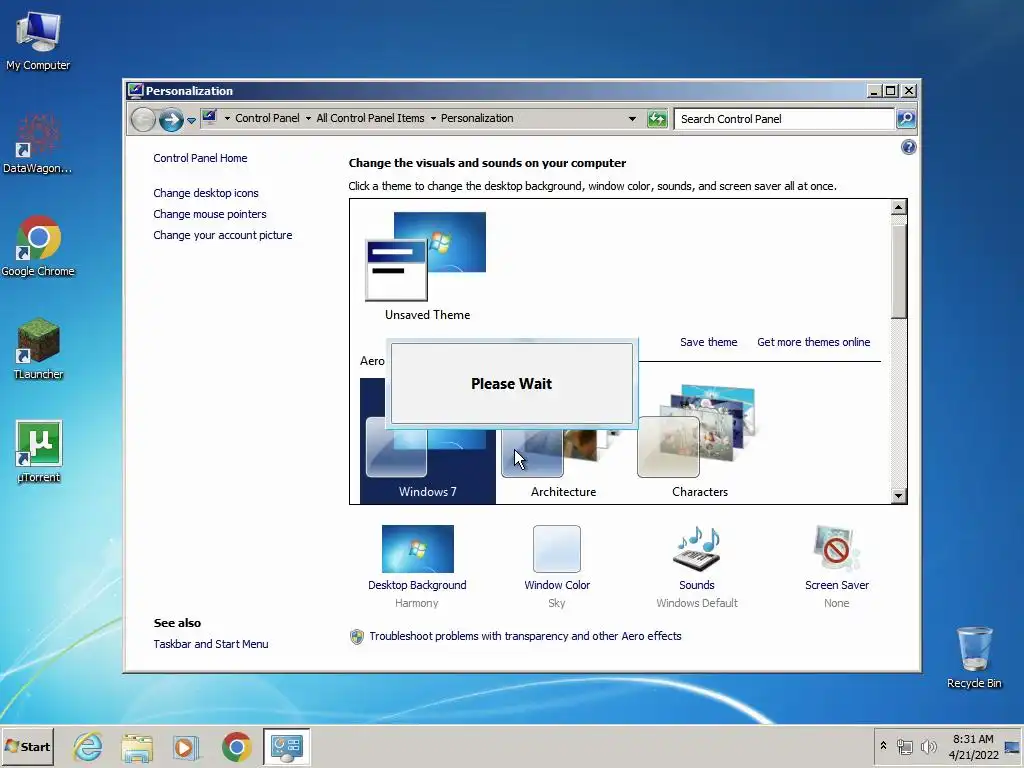The width and height of the screenshot is (1024, 768).
Task: Open Change desktop icons link
Action: pos(206,193)
